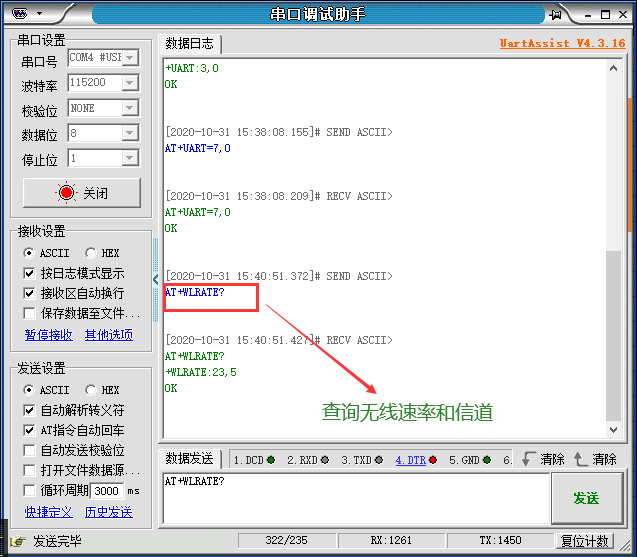Viewport: 637px width, 557px height.
Task: Click the 15:40:51.372 SEND ASCII timestamp line
Action: pyautogui.click(x=279, y=276)
